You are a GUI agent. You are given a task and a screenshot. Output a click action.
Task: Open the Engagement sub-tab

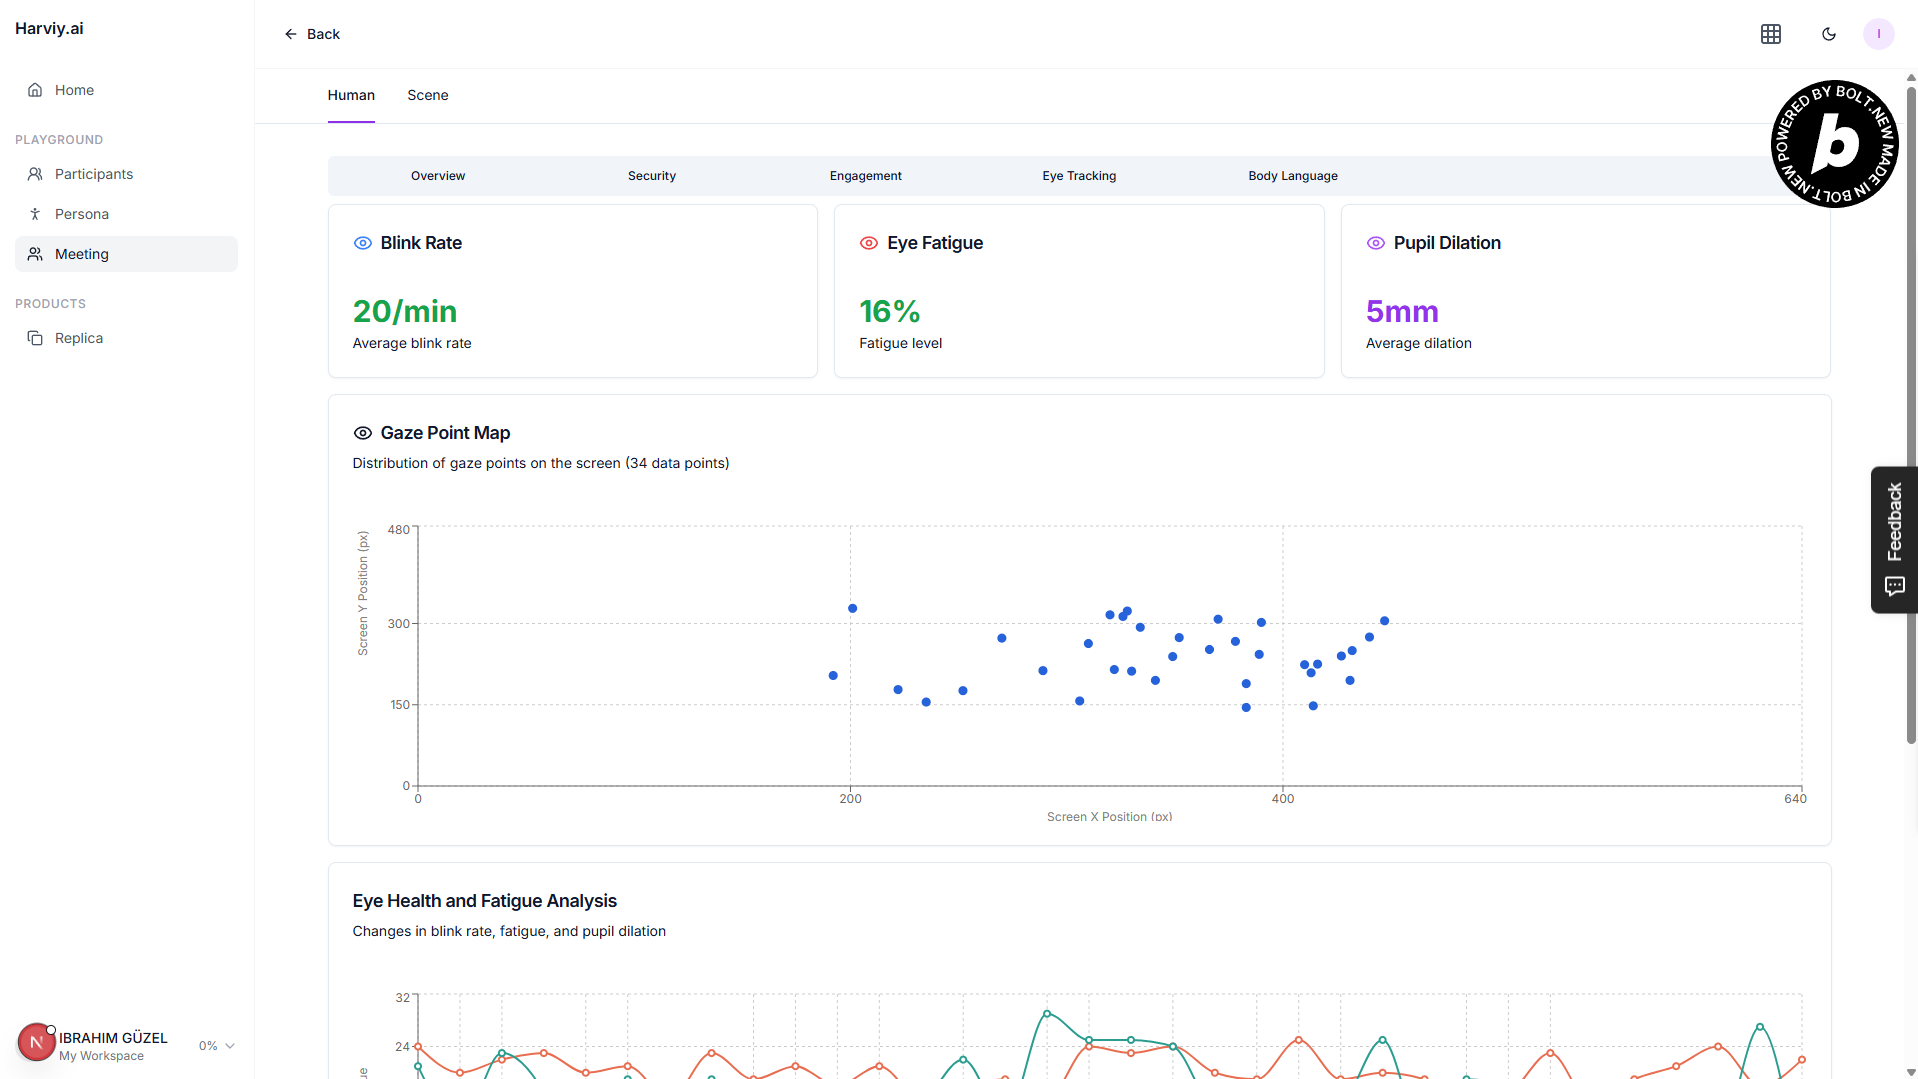pos(865,176)
